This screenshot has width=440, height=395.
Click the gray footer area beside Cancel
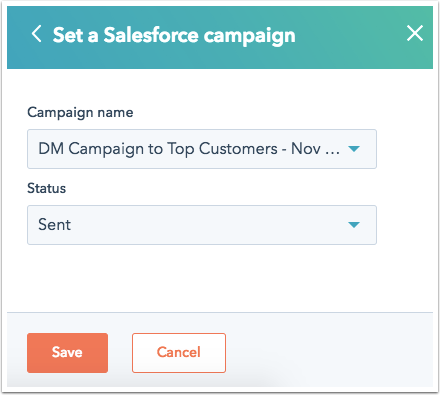[328, 353]
